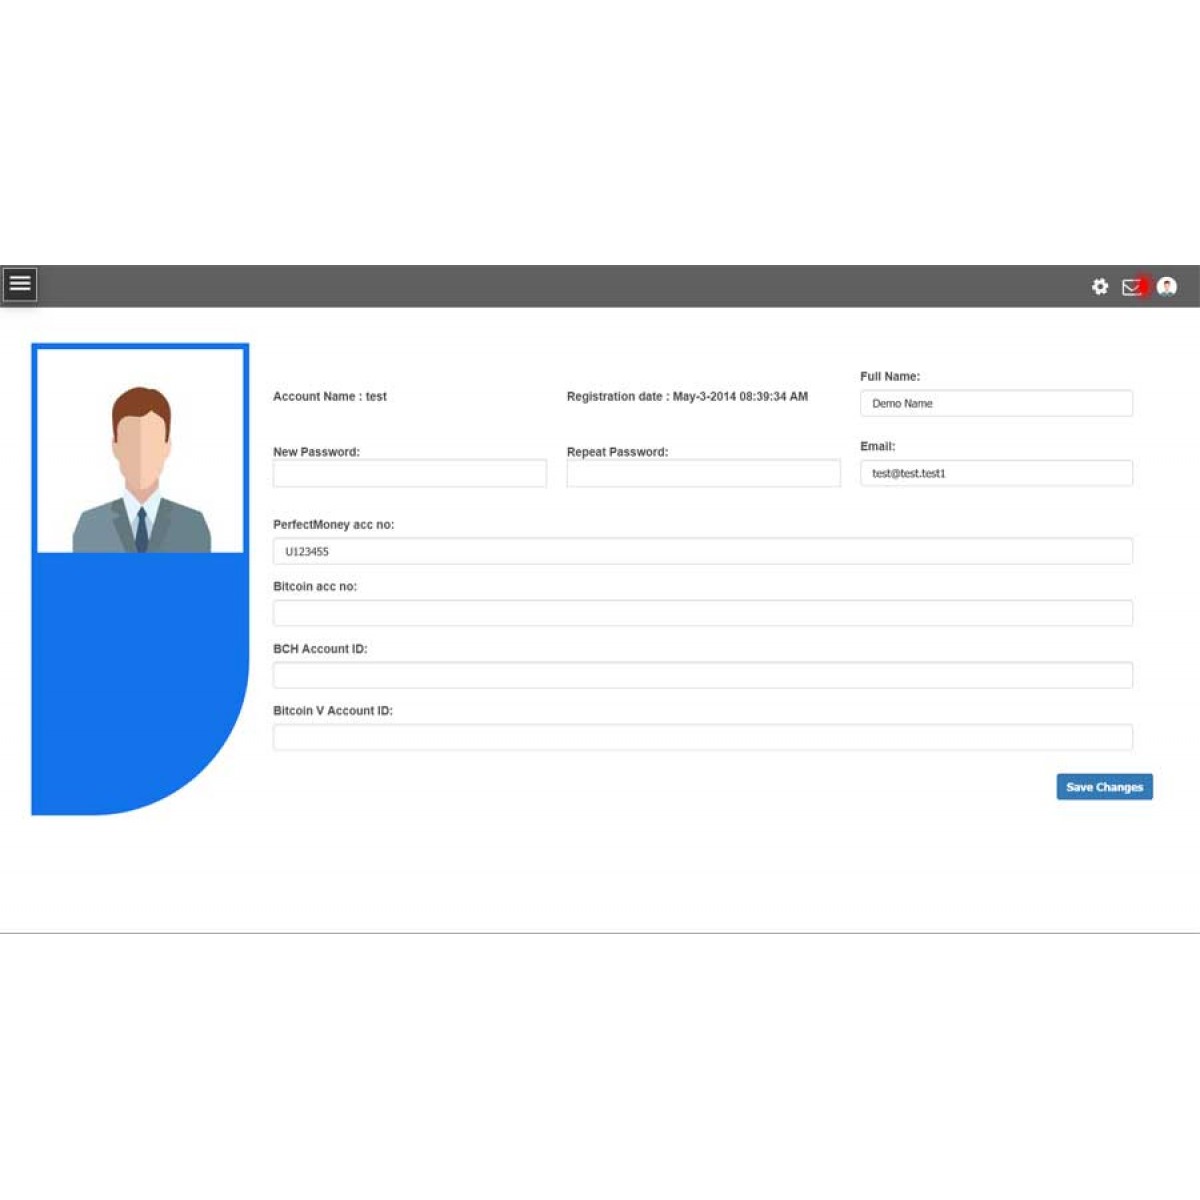Click the Bitcoin V Account ID label

333,711
